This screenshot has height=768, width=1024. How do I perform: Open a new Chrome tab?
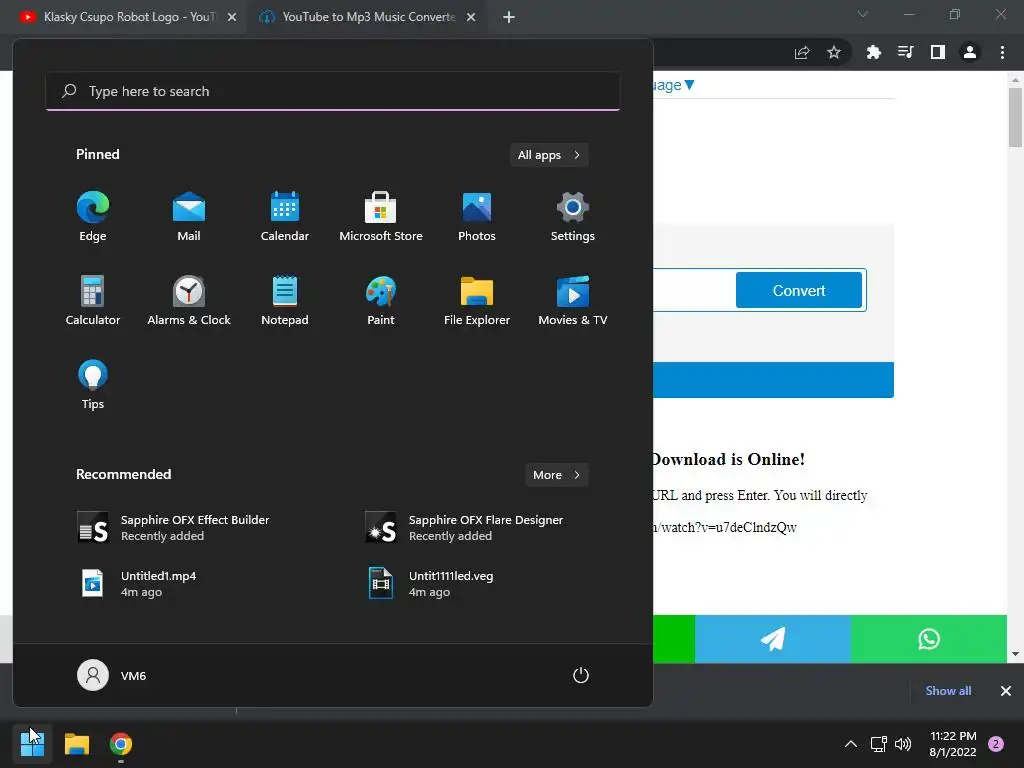point(509,17)
